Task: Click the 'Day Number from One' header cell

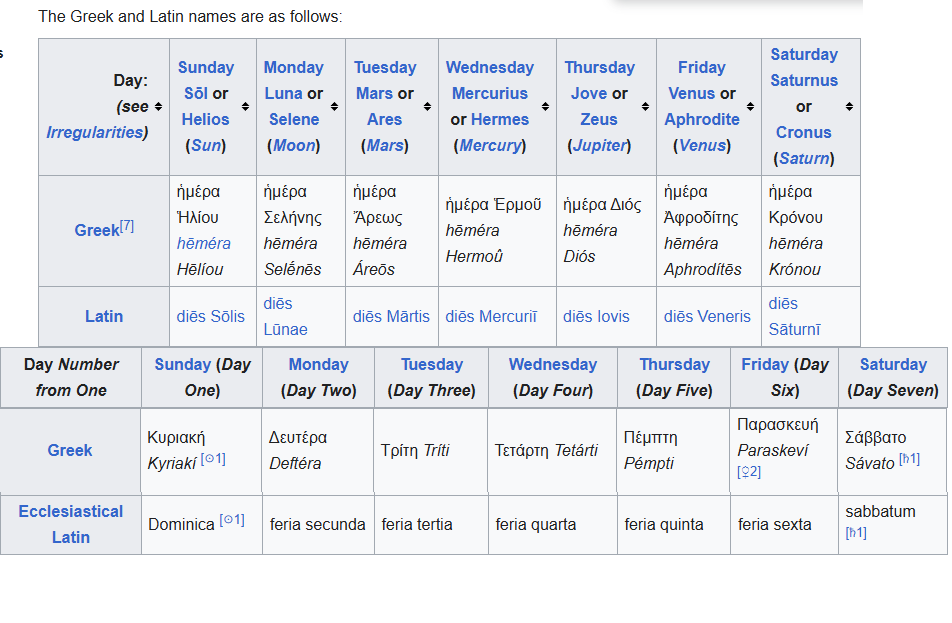Action: 71,377
